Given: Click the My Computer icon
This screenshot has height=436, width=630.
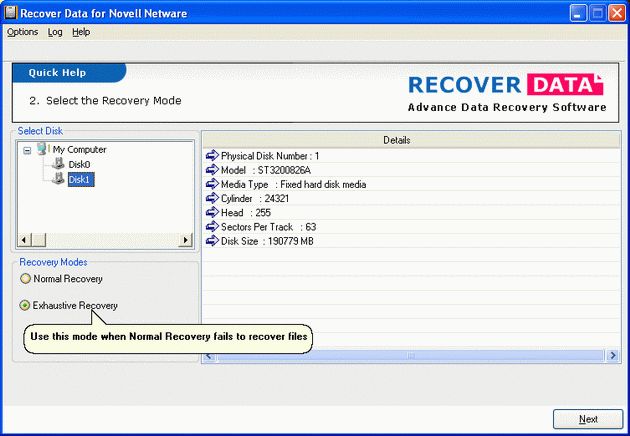Looking at the screenshot, I should 42,149.
